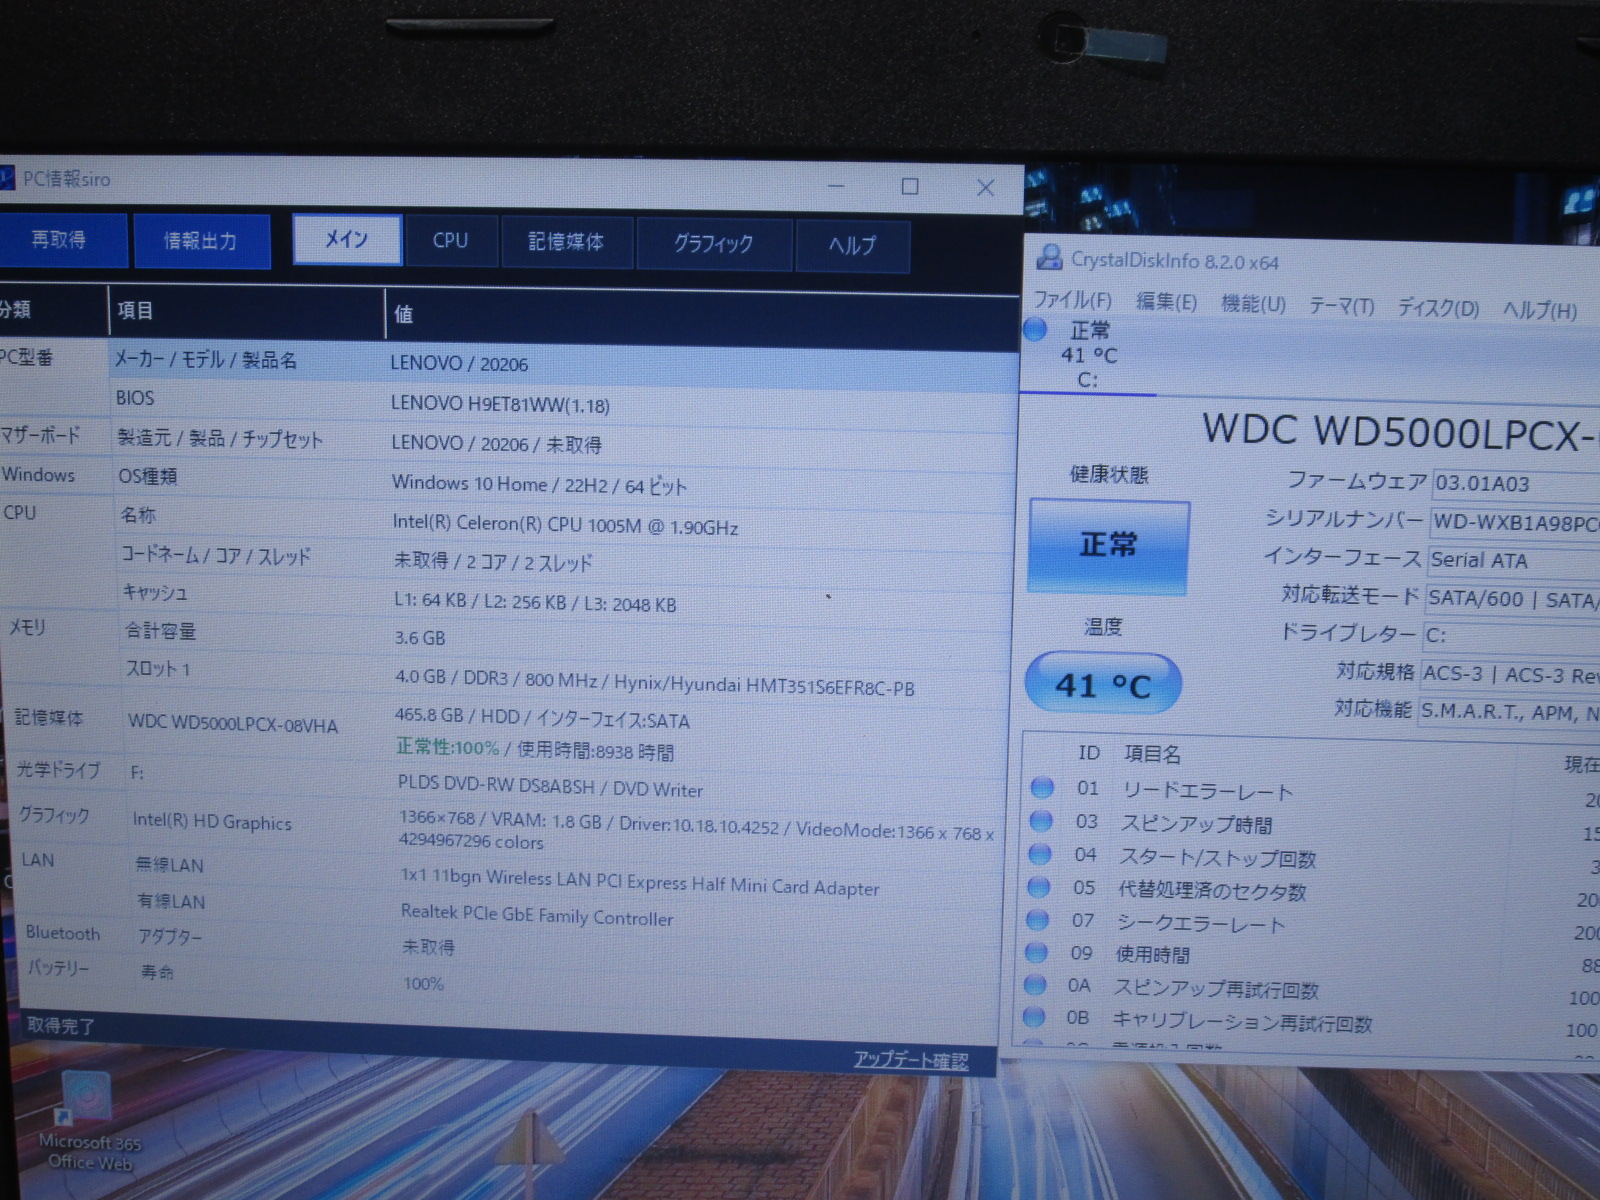
Task: Open the 記憶媒体 tab
Action: [x=566, y=243]
